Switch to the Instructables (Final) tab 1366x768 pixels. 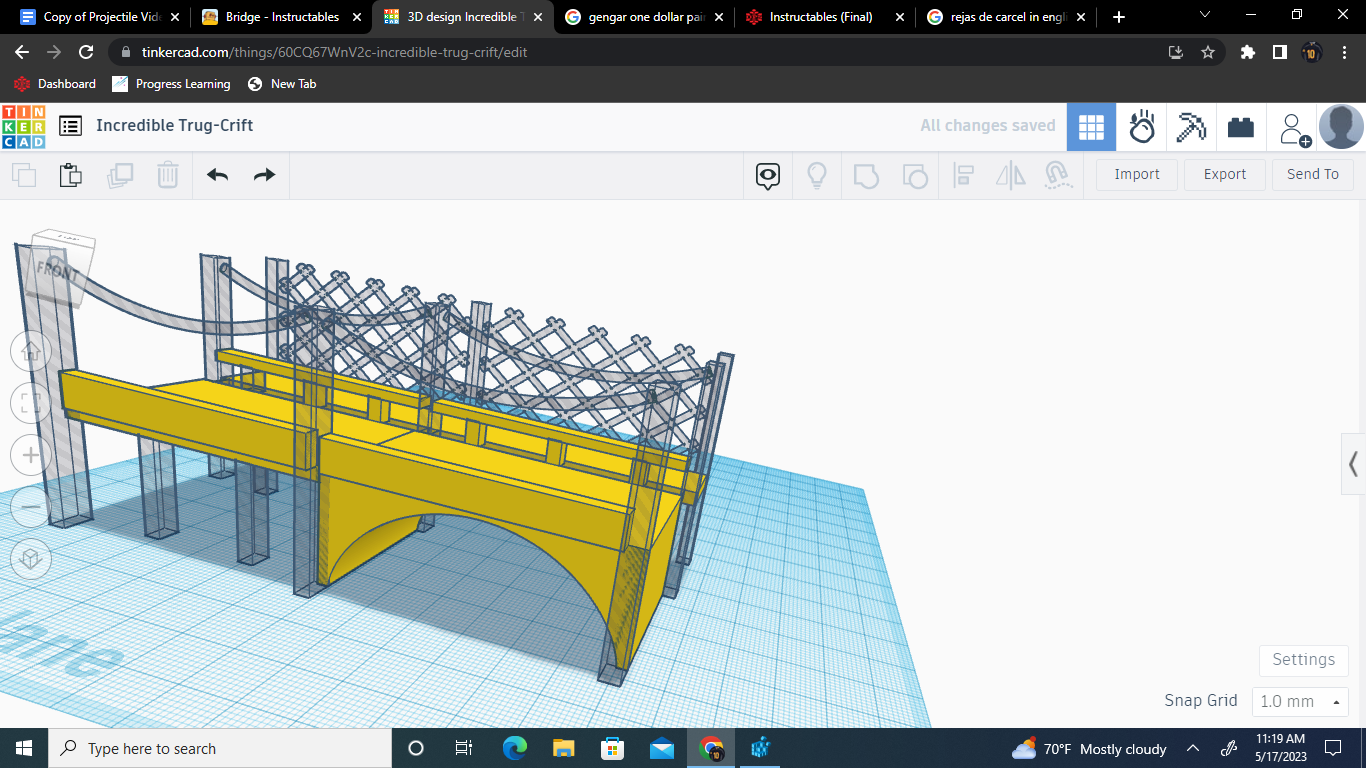click(820, 16)
